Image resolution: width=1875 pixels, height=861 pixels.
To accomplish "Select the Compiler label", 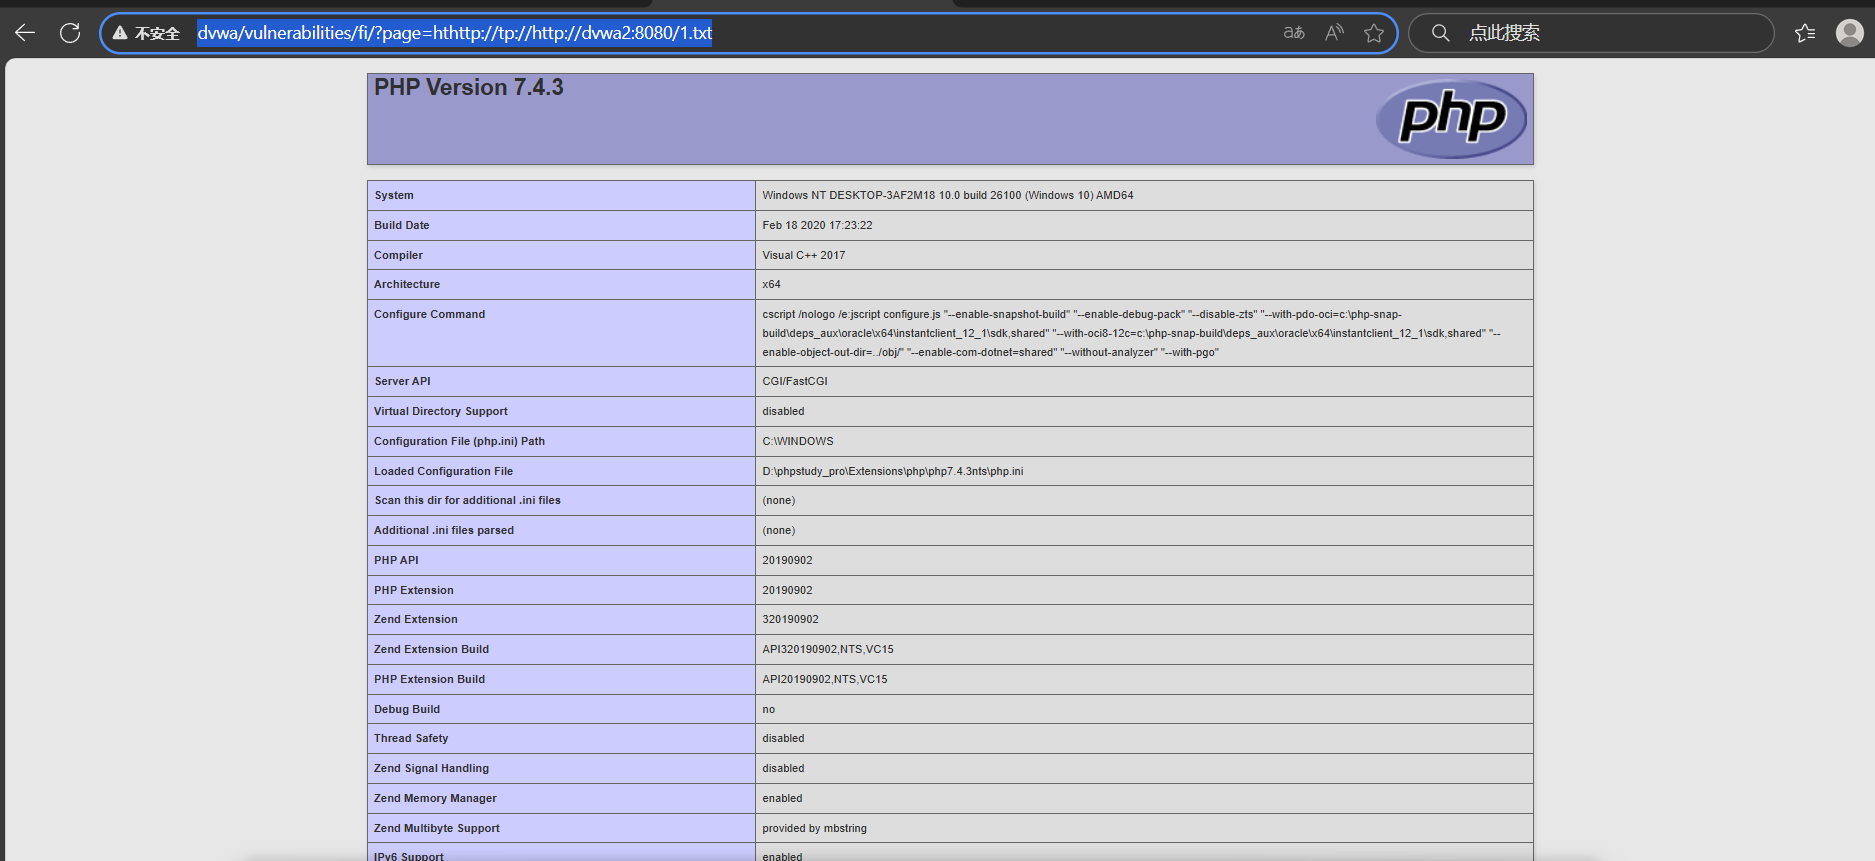I will point(398,256).
